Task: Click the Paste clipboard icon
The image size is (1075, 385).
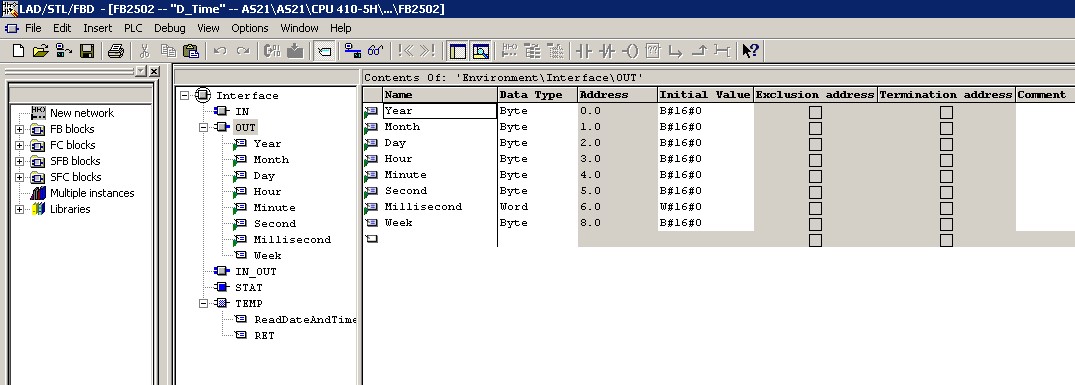Action: coord(190,51)
